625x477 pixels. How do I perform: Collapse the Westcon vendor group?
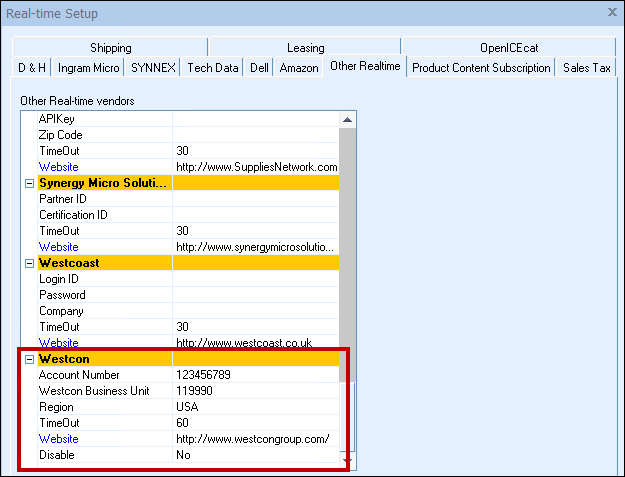29,359
